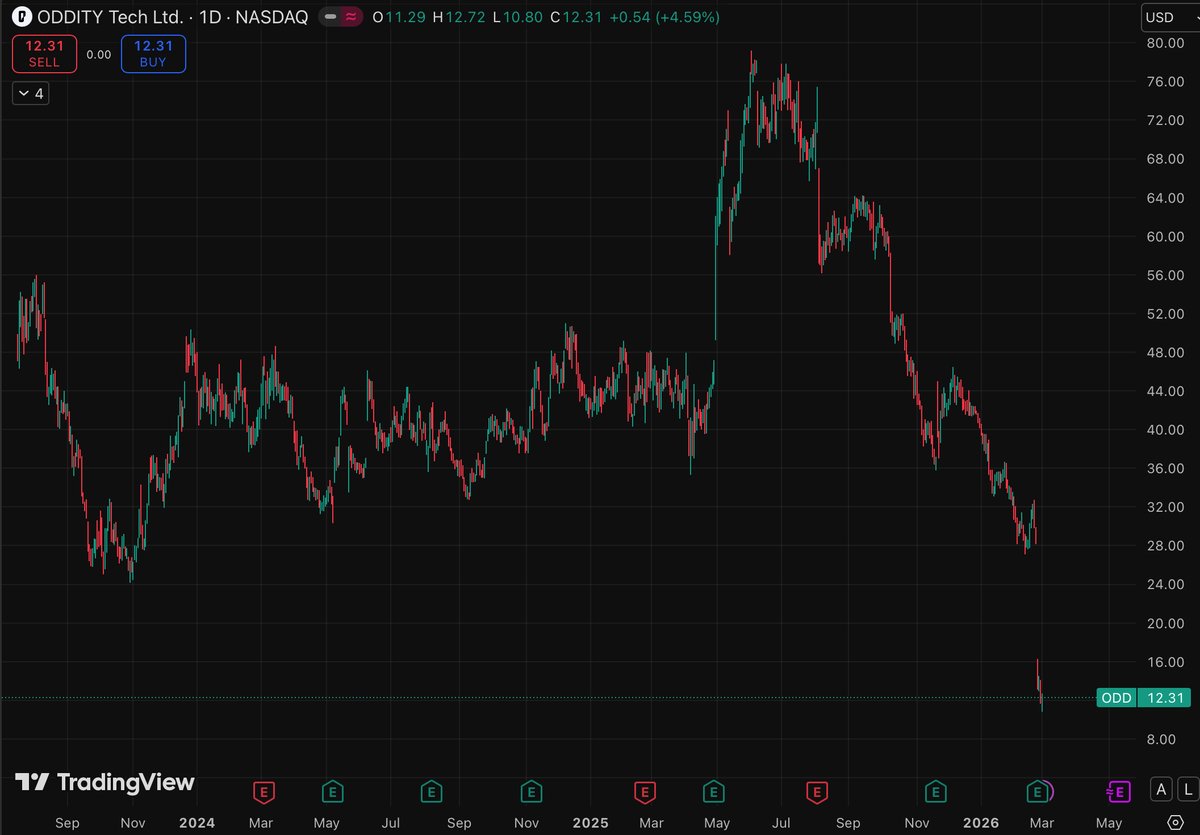1200x835 pixels.
Task: Click the red earnings marker near Mar 2024
Action: (263, 792)
